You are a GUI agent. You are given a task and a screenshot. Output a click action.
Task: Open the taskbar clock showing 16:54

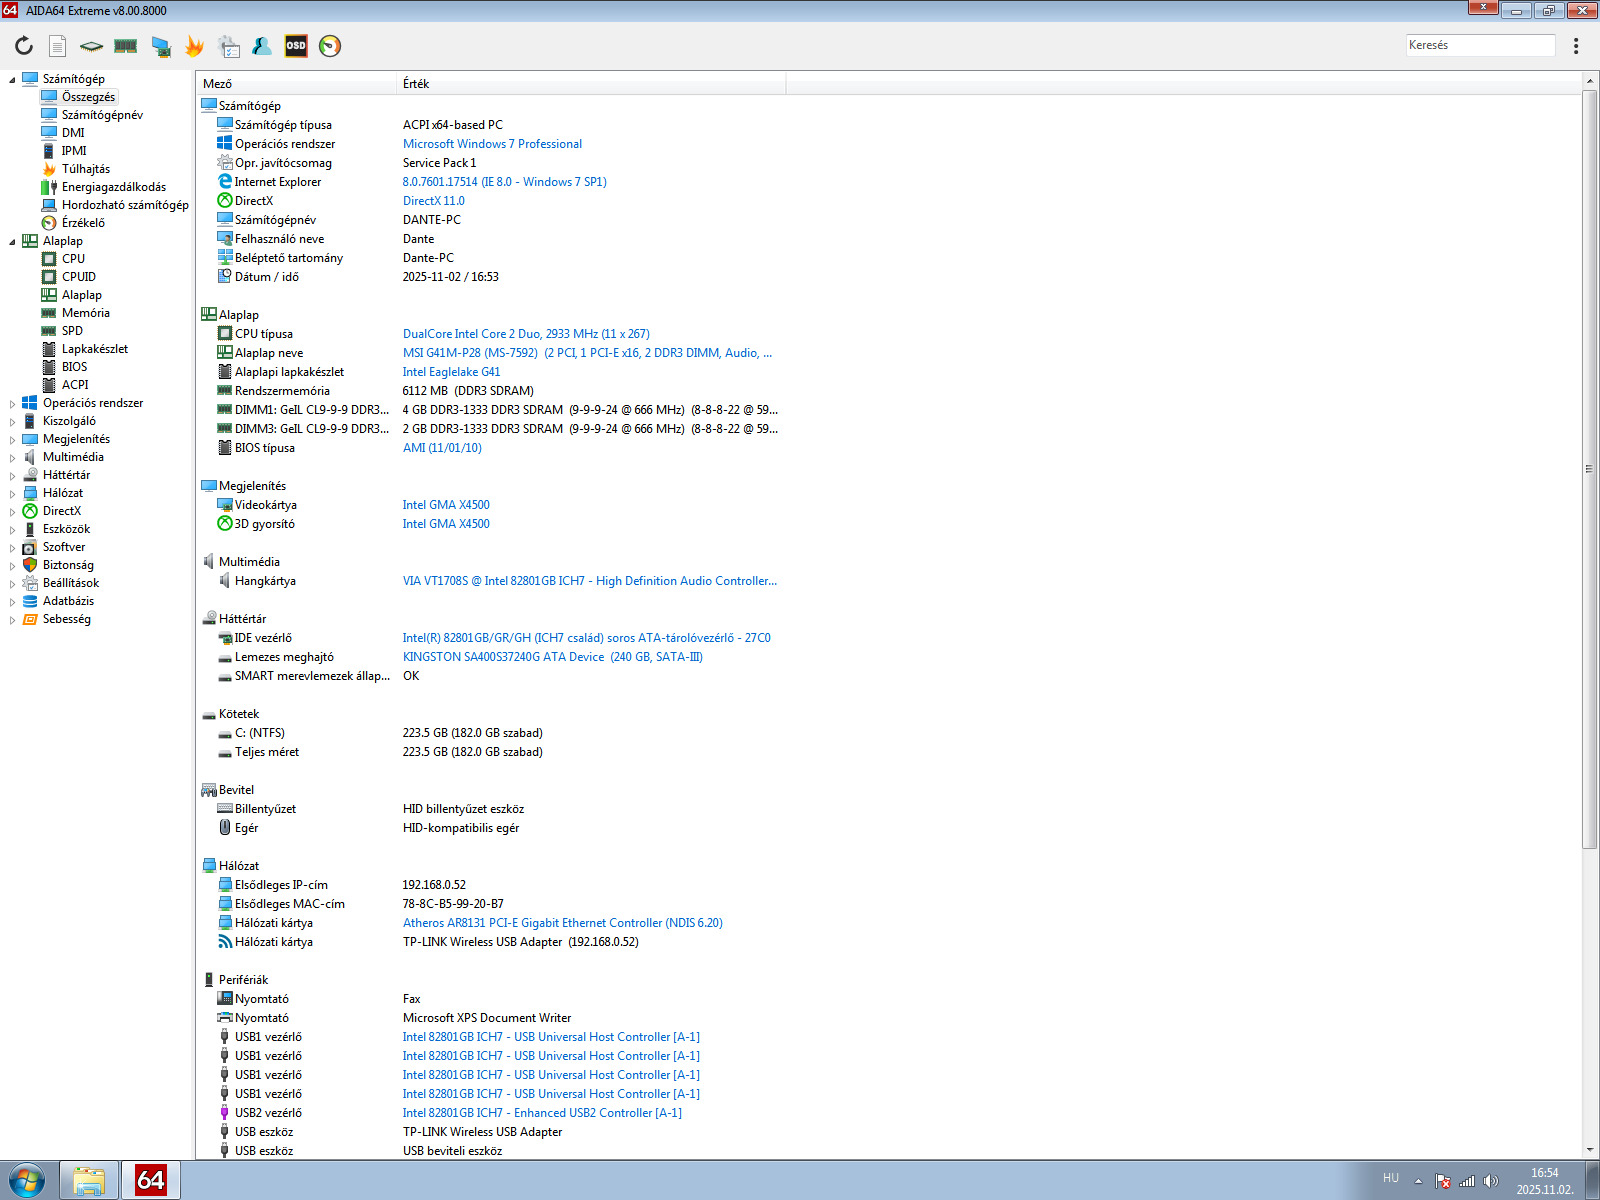click(1545, 1181)
